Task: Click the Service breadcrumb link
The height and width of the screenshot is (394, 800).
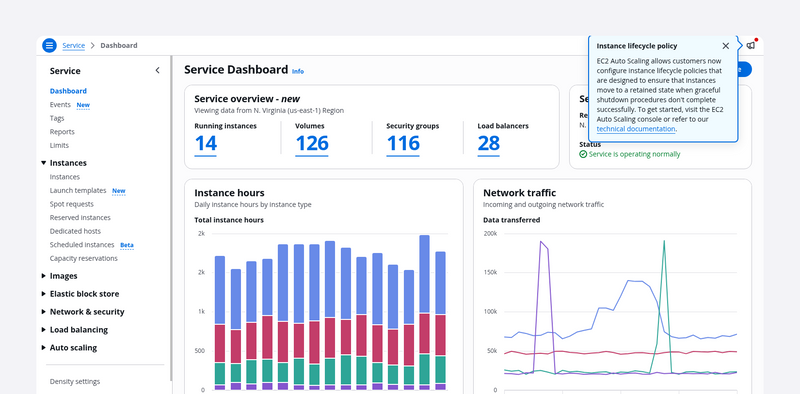Action: pyautogui.click(x=73, y=45)
